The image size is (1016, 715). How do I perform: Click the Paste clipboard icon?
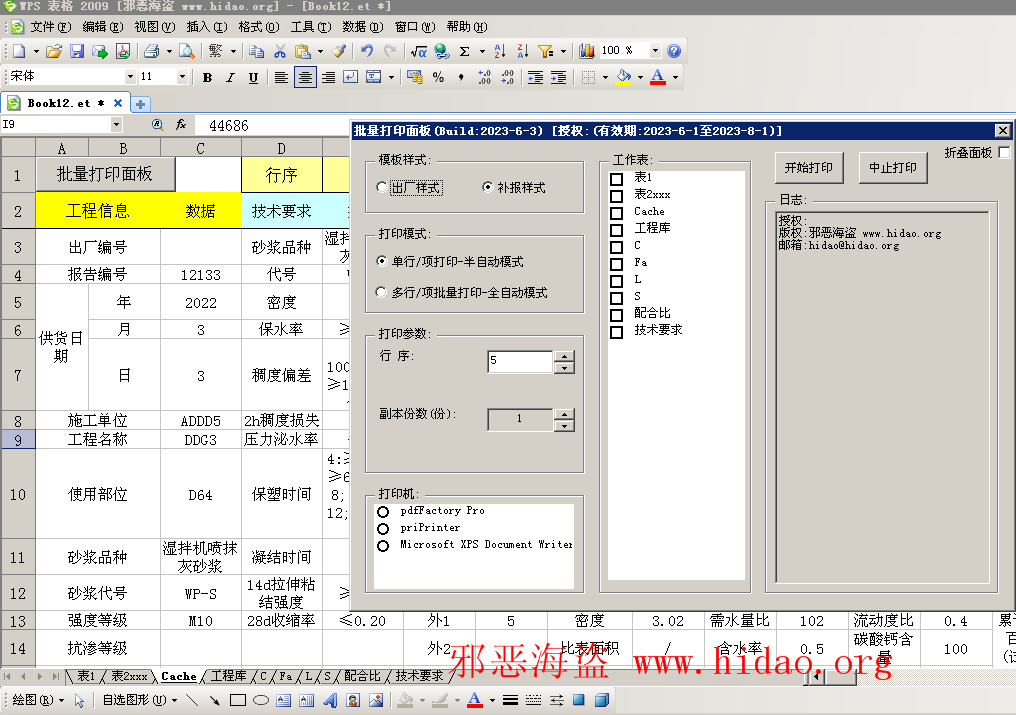coord(303,51)
